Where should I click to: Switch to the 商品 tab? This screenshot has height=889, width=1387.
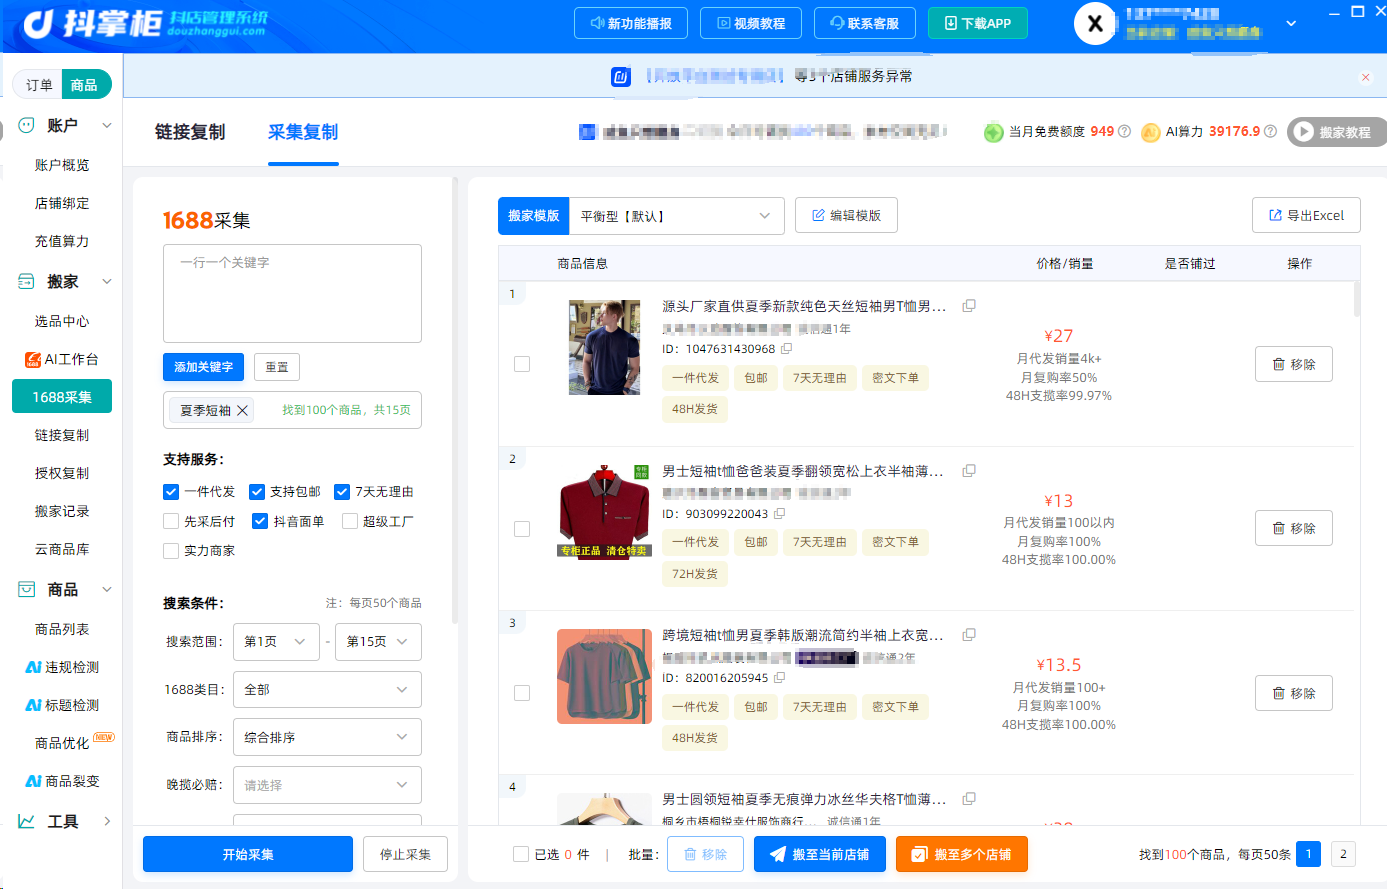click(85, 85)
